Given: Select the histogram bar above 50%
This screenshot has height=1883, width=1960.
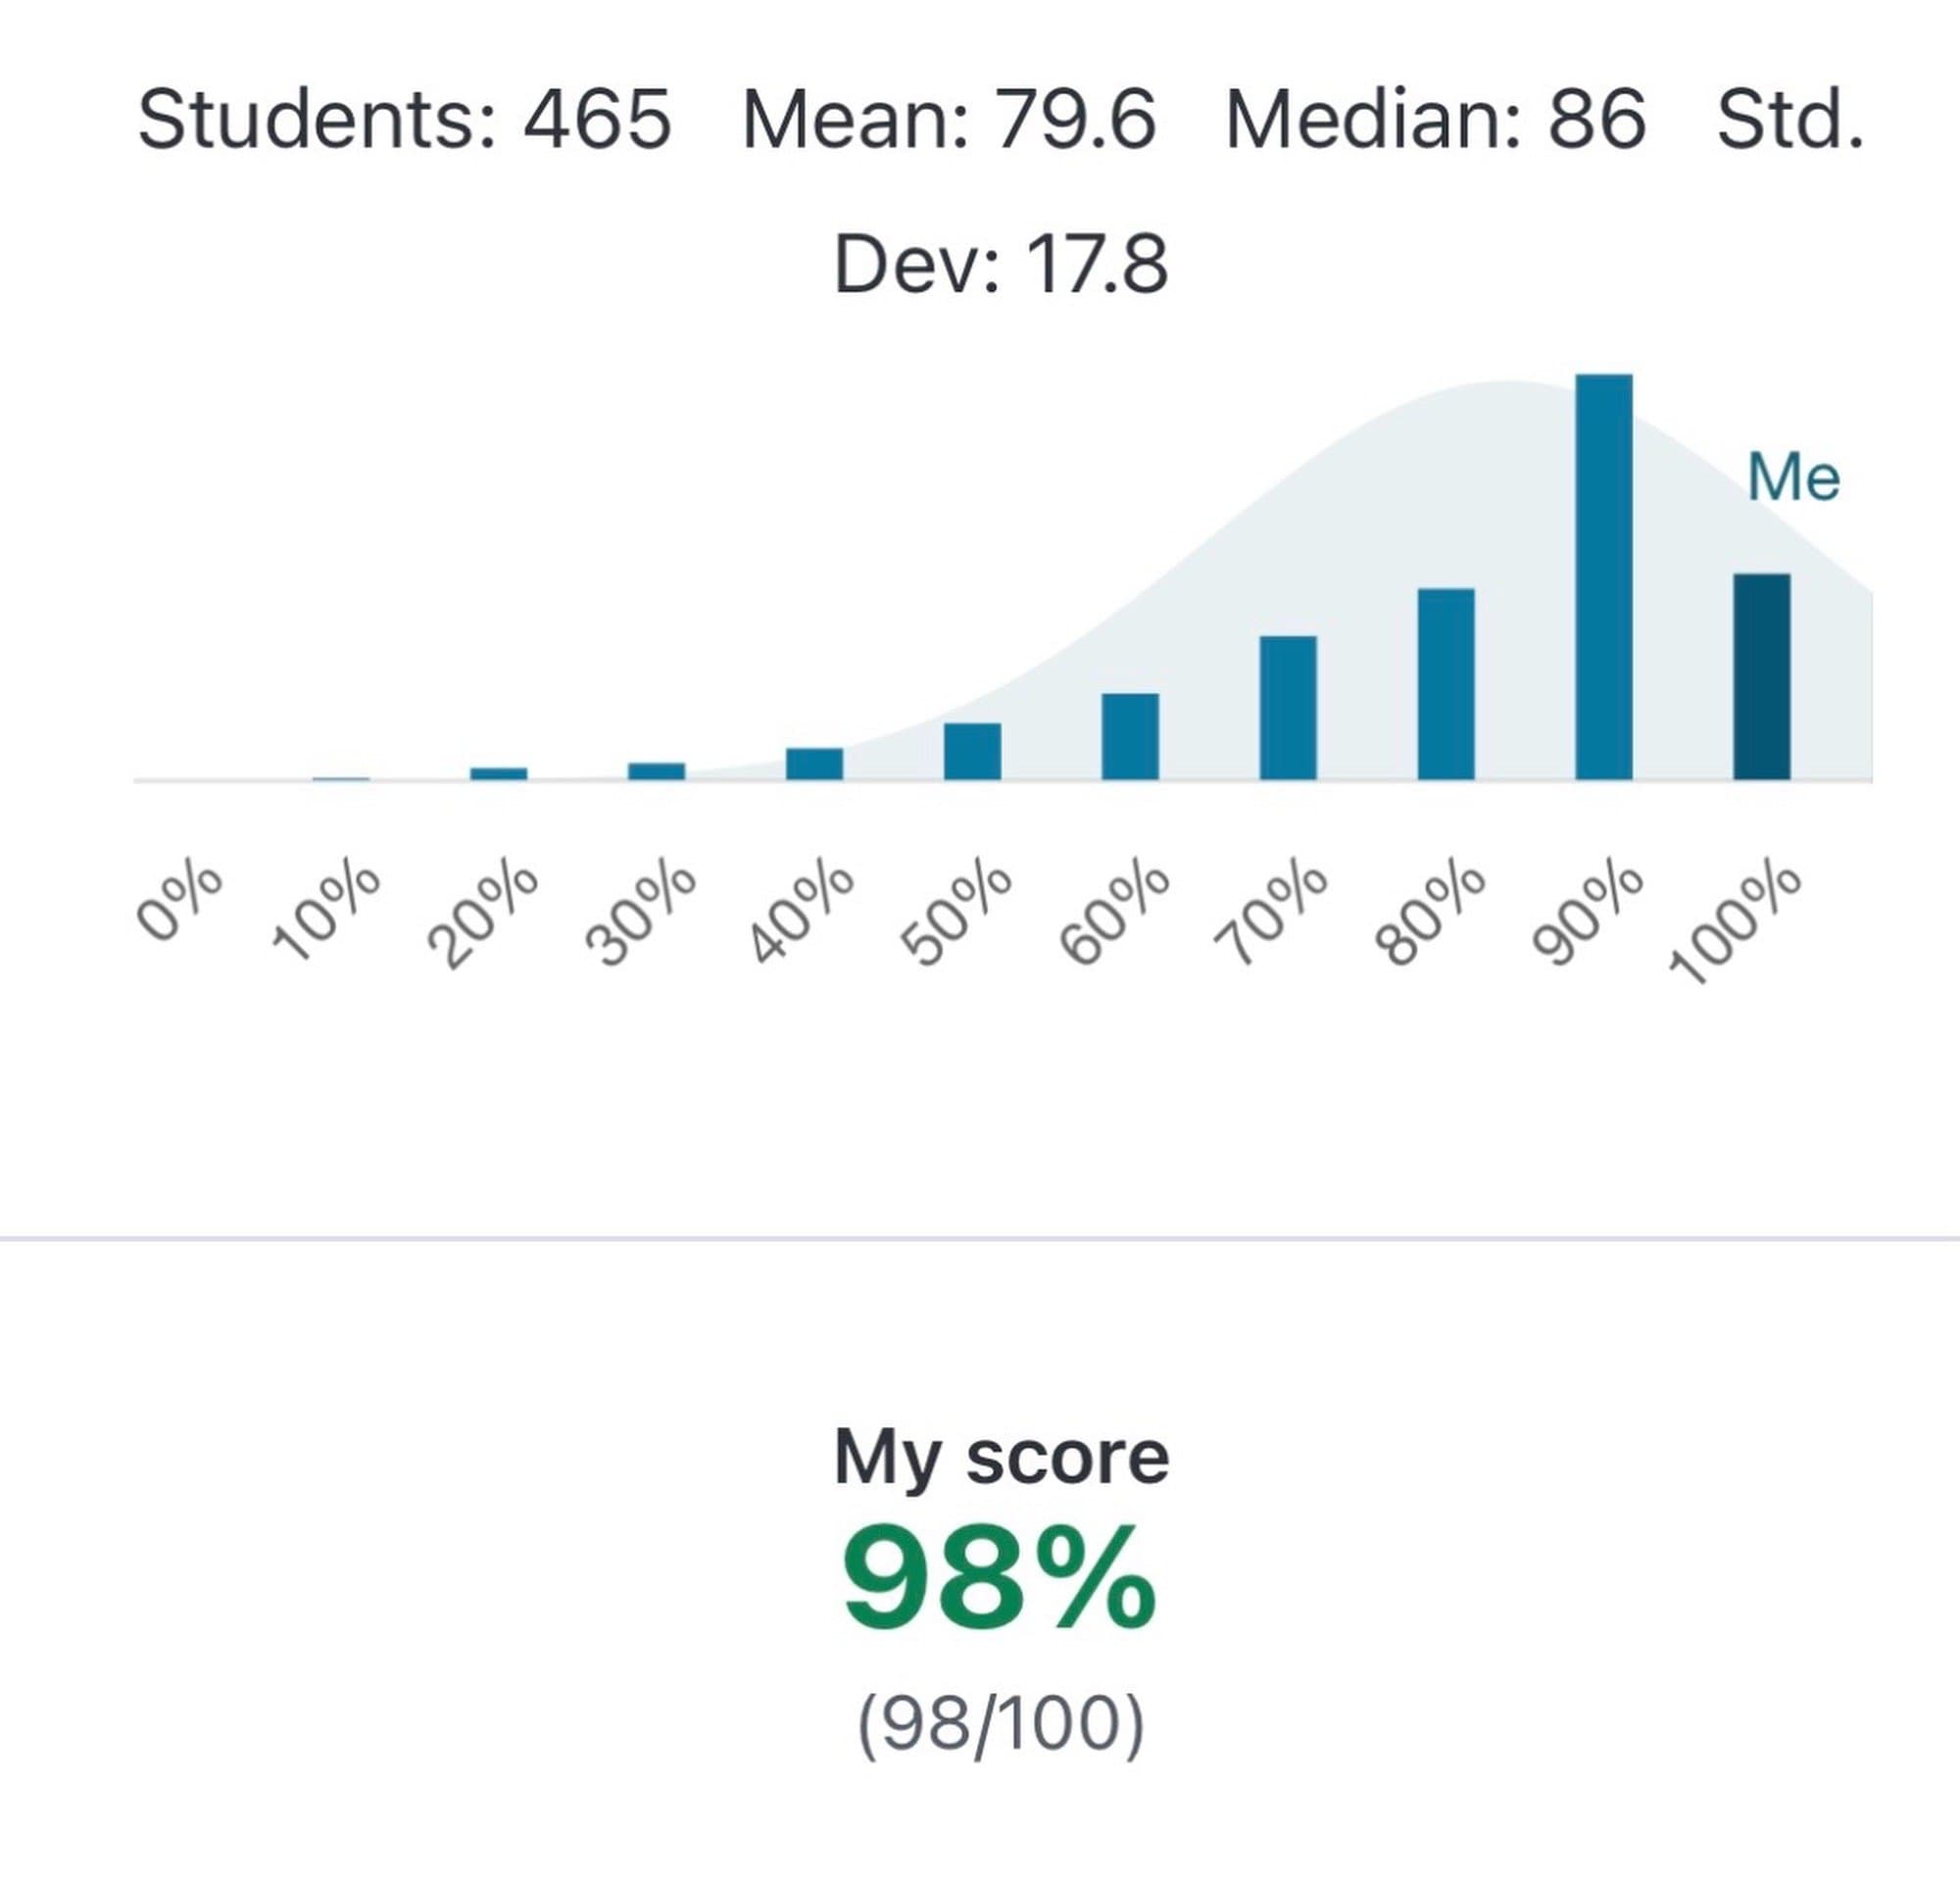Looking at the screenshot, I should (x=972, y=751).
